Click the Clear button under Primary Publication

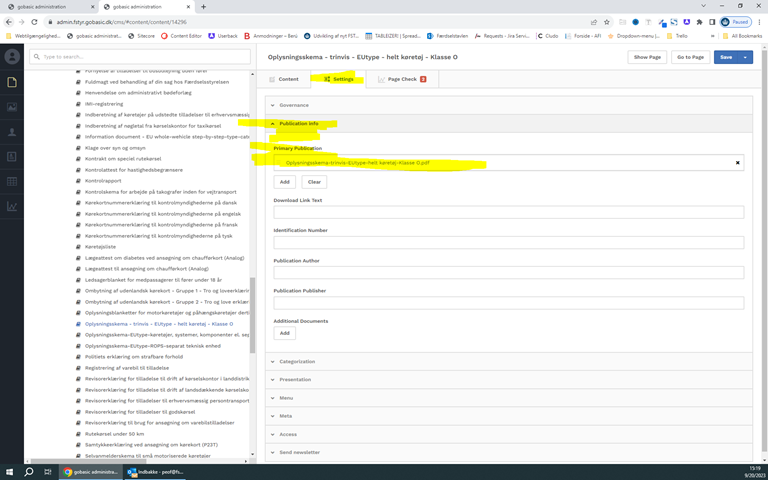(313, 182)
